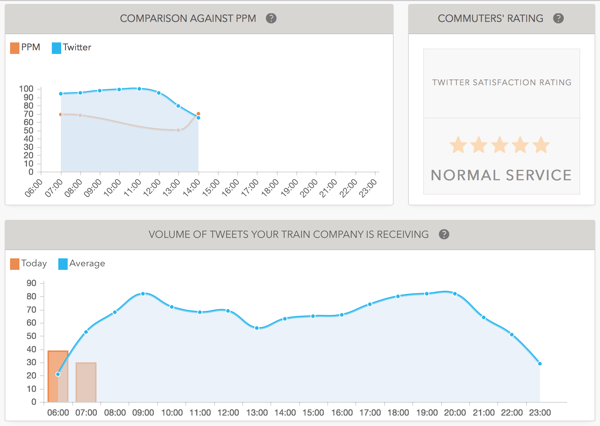The image size is (600, 426).
Task: Select the faded bar at 07:00
Action: tap(86, 382)
